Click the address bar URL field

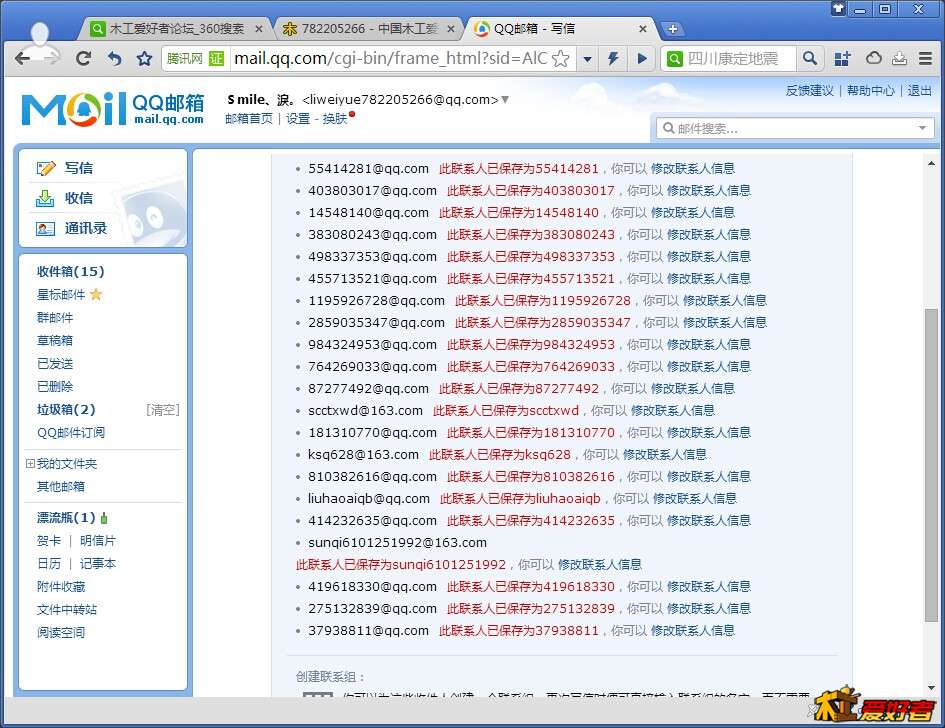pos(391,58)
